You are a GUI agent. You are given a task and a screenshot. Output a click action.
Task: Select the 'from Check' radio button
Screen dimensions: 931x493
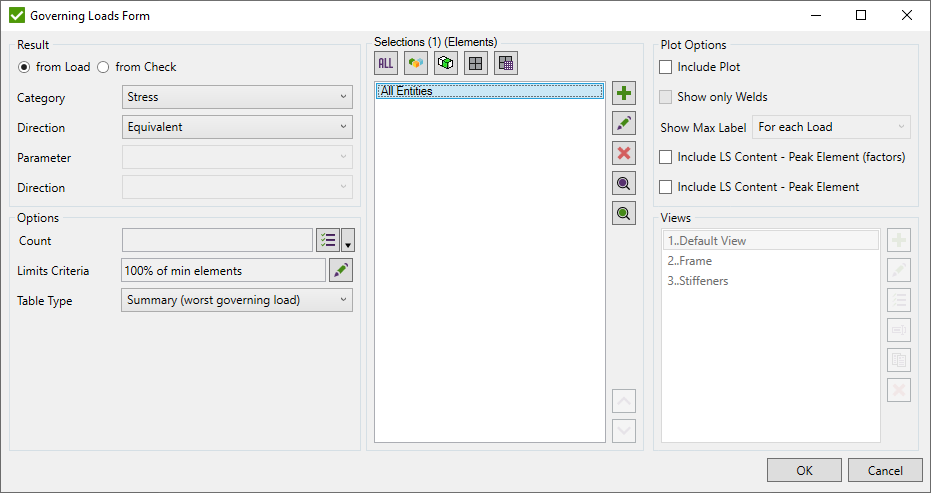(103, 67)
